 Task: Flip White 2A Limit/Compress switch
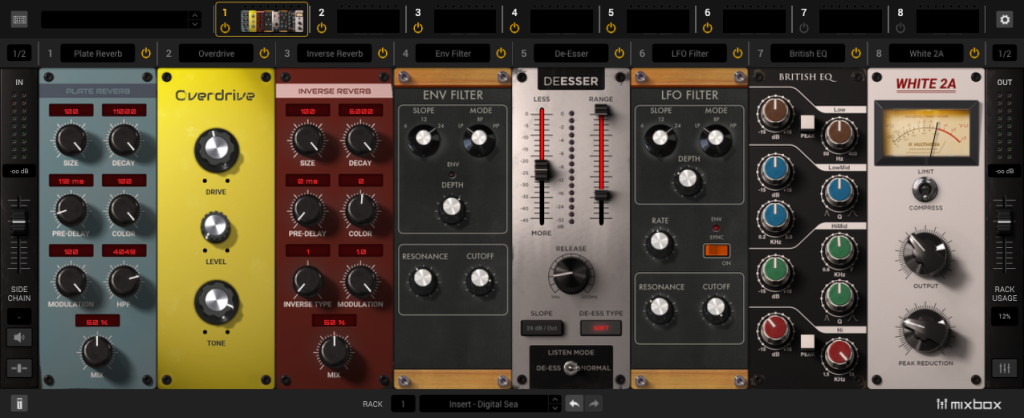925,189
